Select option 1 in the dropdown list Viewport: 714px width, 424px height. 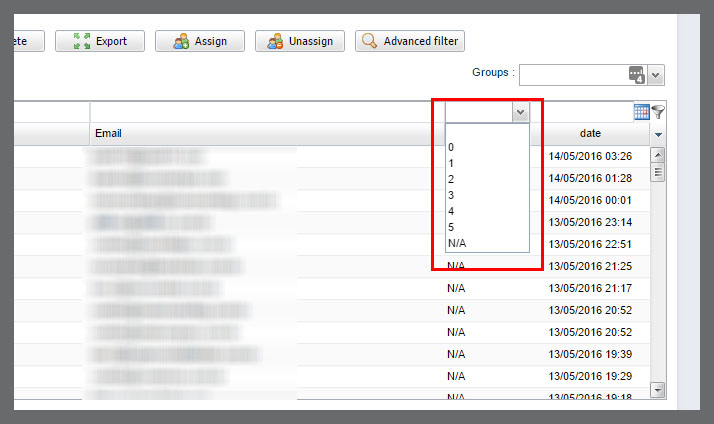pos(487,163)
